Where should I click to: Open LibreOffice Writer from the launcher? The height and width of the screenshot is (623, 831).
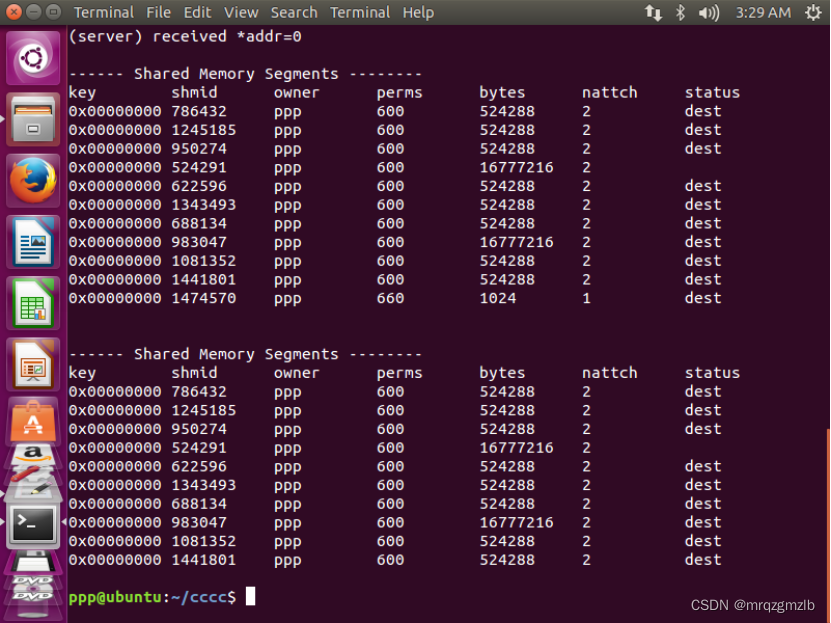pyautogui.click(x=33, y=242)
